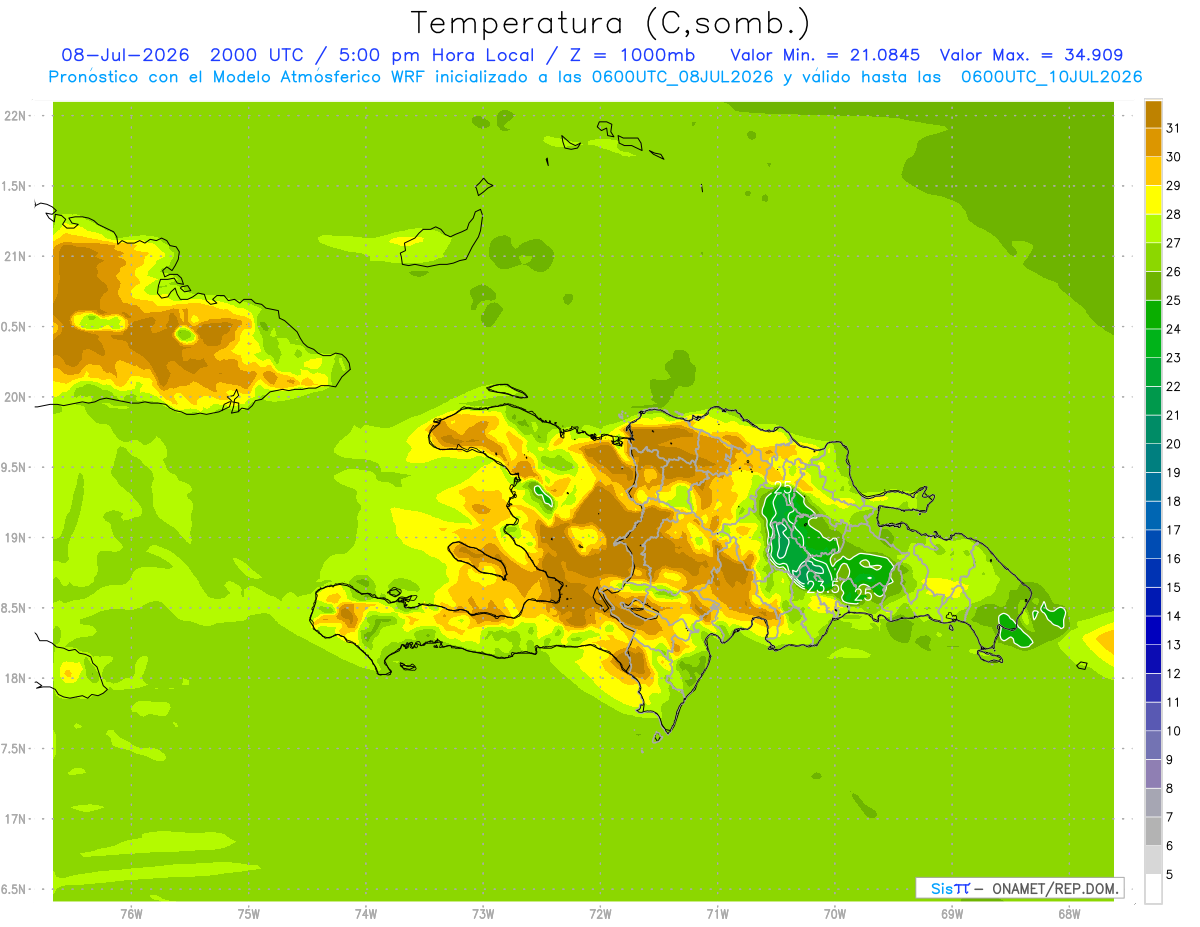Click the "8.5N" latitude axis label
Image resolution: width=1200 pixels, height=927 pixels.
14,608
